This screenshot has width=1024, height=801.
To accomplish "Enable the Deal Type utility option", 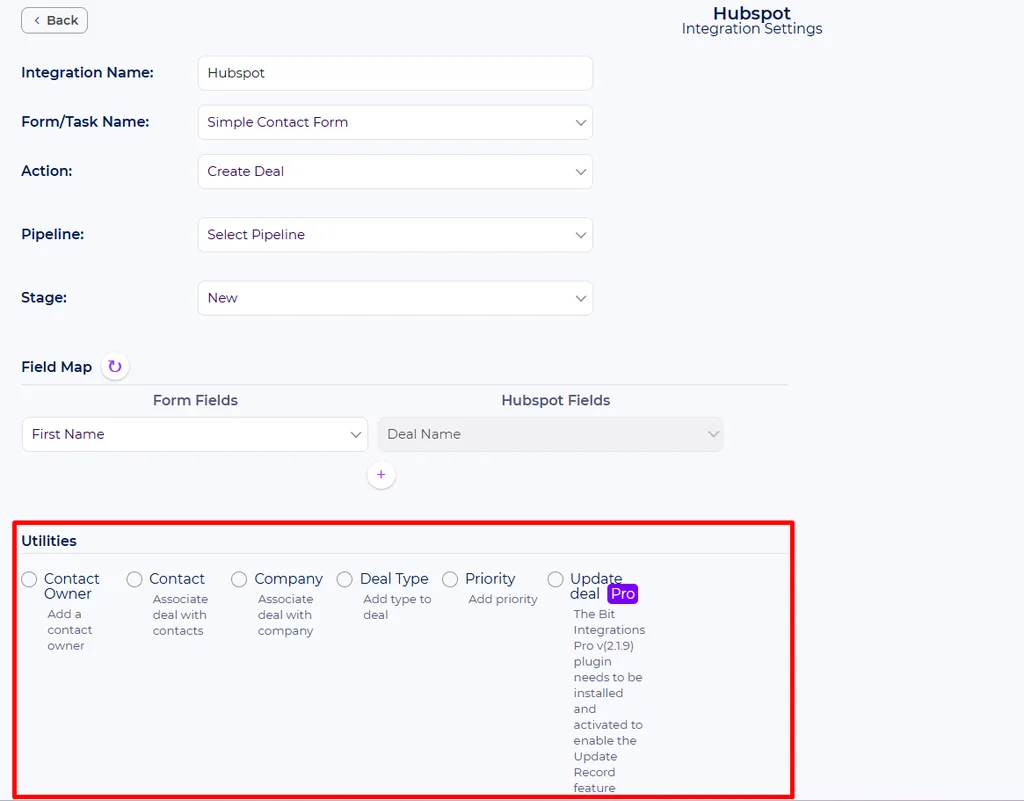I will coord(345,579).
